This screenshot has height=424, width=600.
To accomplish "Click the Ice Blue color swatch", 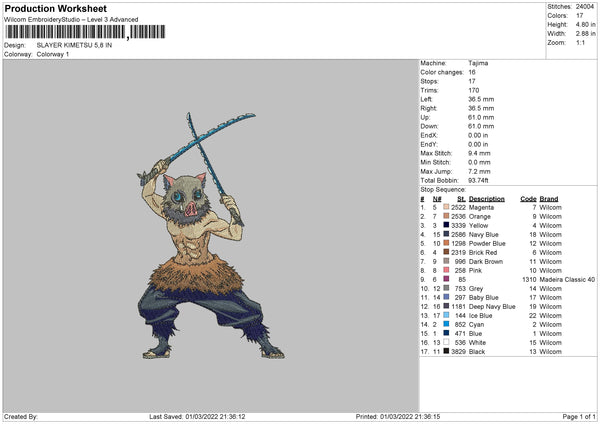I will (x=446, y=315).
